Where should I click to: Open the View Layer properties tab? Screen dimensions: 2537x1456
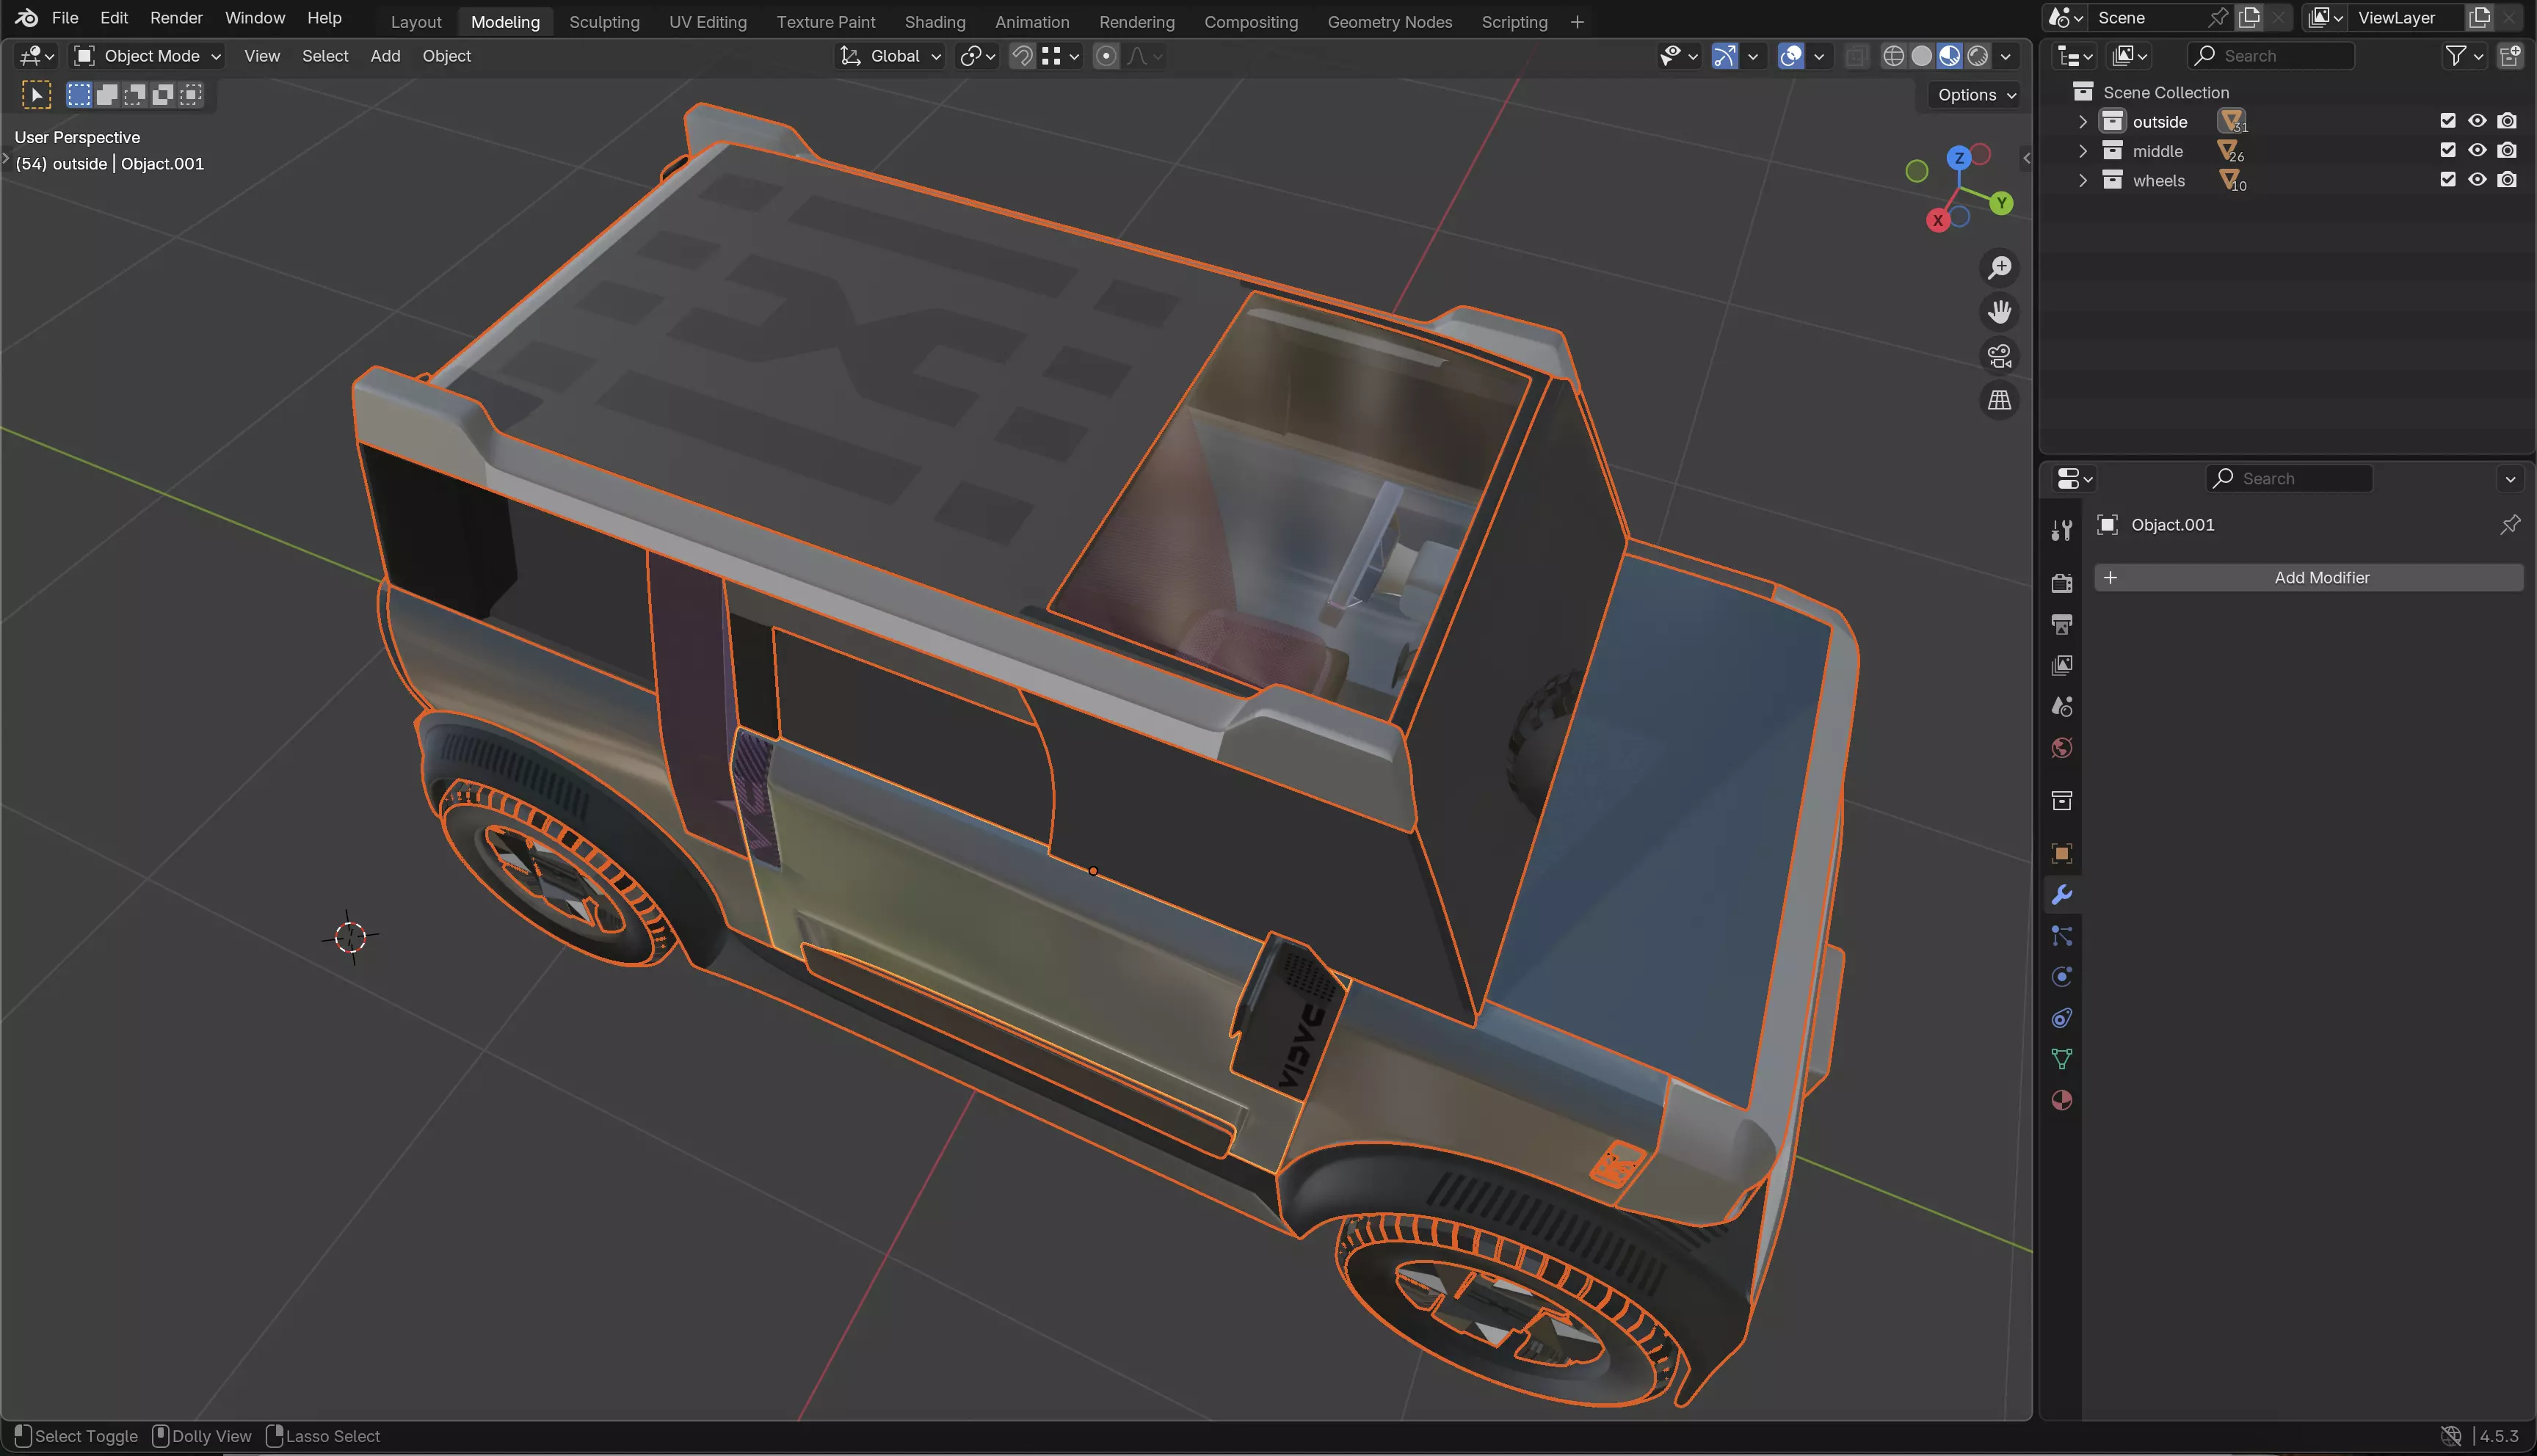[x=2061, y=666]
